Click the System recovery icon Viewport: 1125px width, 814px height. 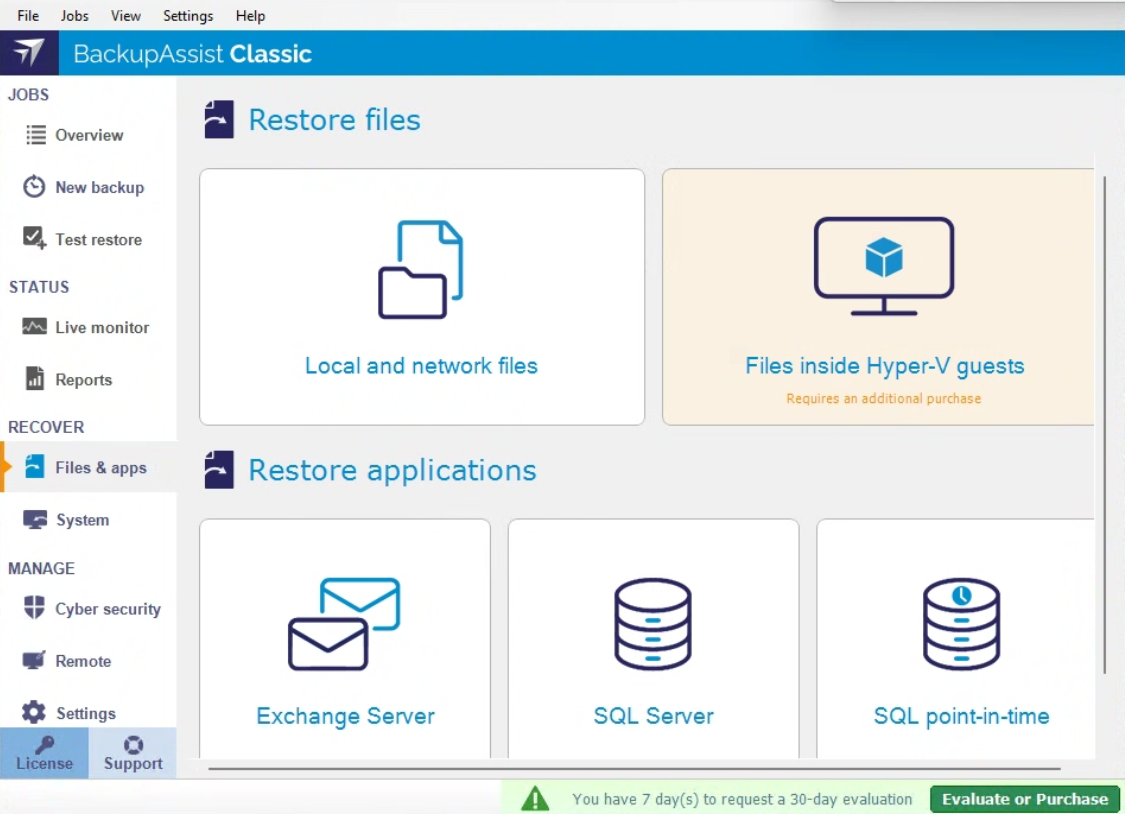35,520
